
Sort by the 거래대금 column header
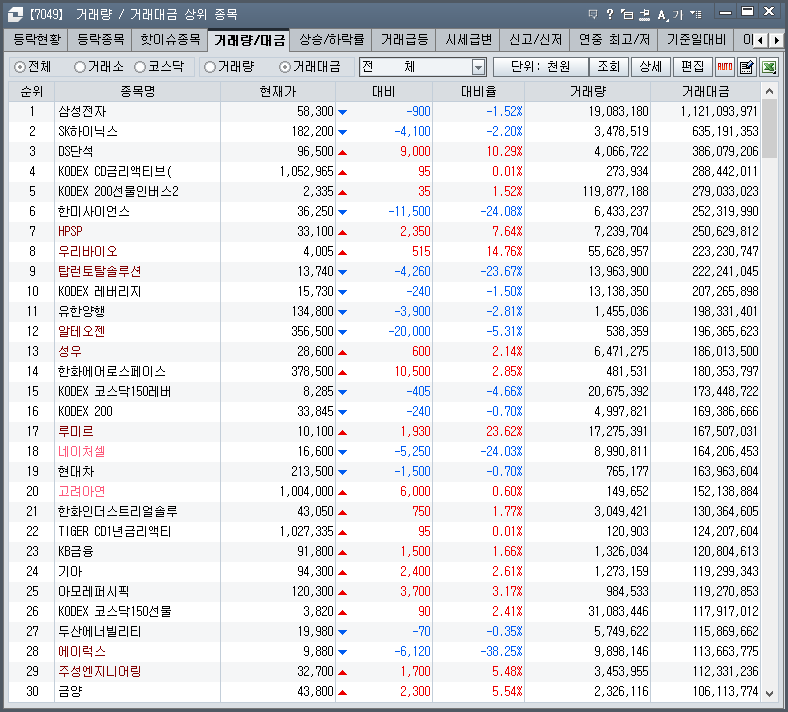click(706, 91)
